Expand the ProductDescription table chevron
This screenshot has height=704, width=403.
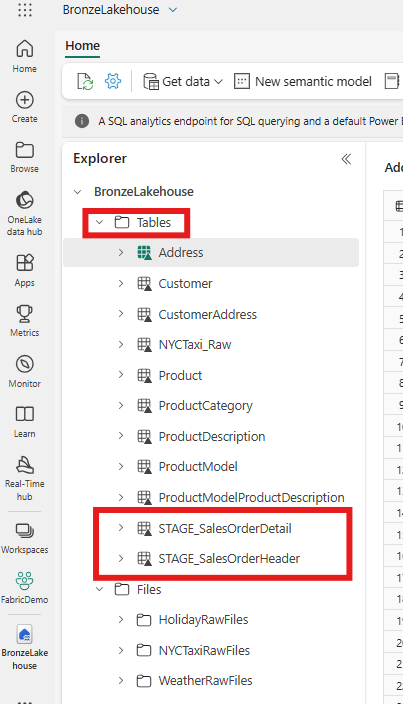coord(121,436)
